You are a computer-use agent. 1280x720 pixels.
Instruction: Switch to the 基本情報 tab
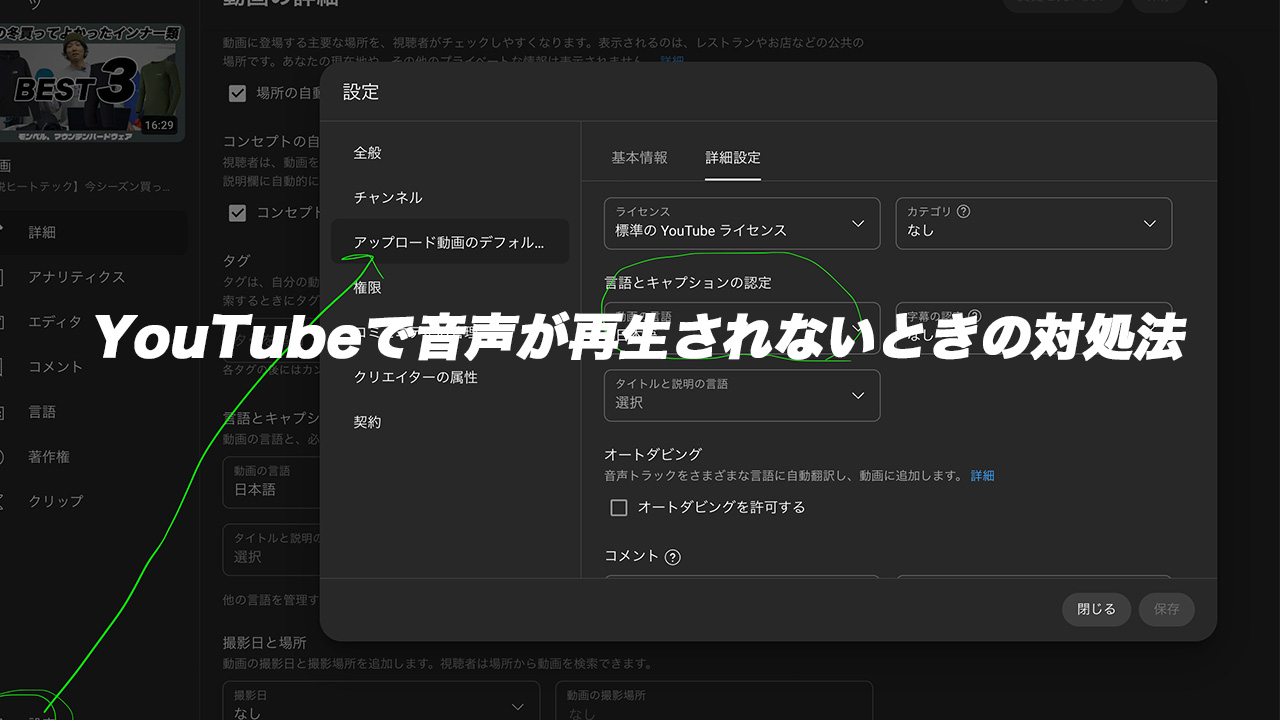(x=639, y=158)
